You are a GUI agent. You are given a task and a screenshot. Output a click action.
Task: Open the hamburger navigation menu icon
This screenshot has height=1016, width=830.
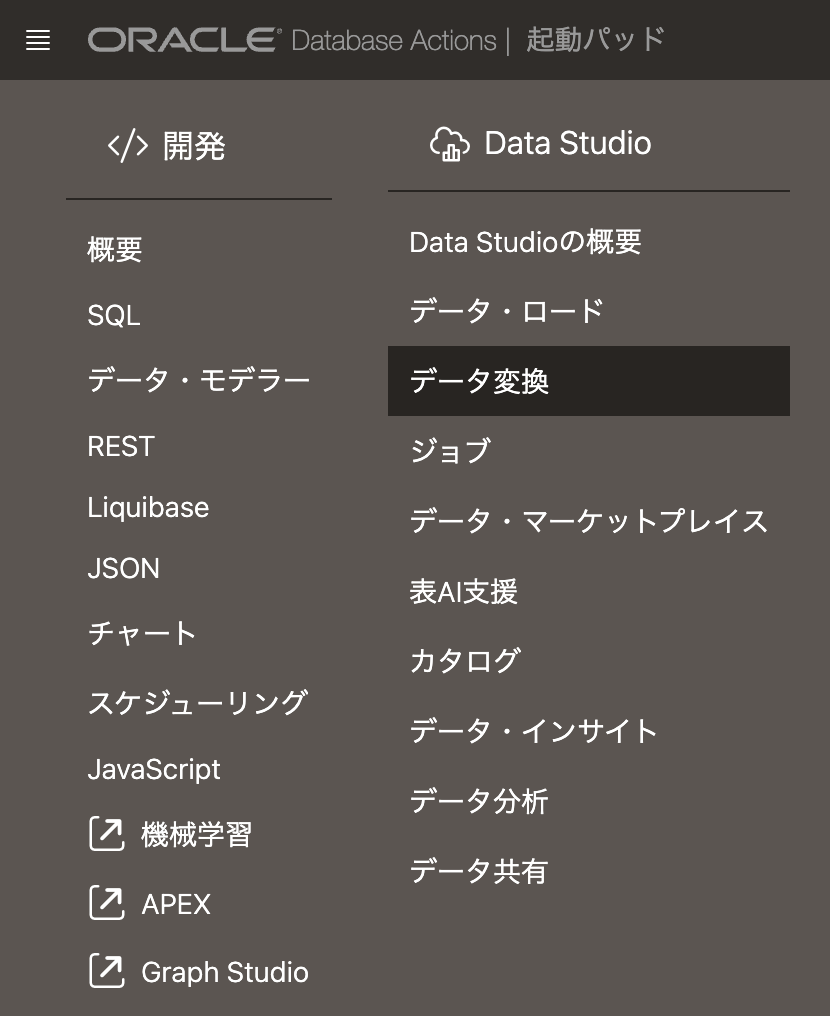38,40
